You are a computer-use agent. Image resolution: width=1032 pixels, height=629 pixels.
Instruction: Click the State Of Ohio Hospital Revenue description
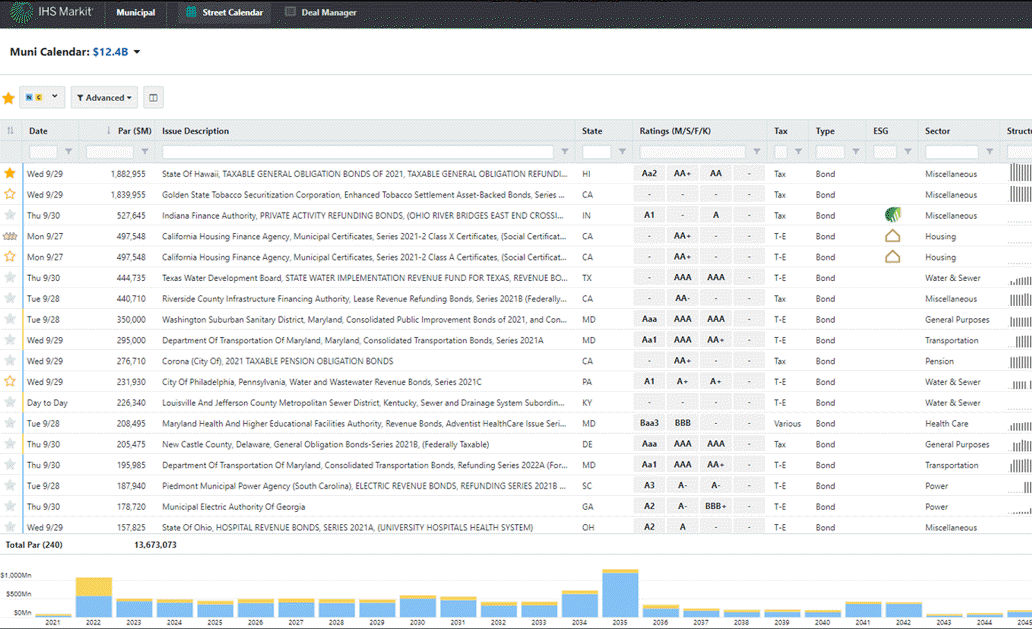348,528
